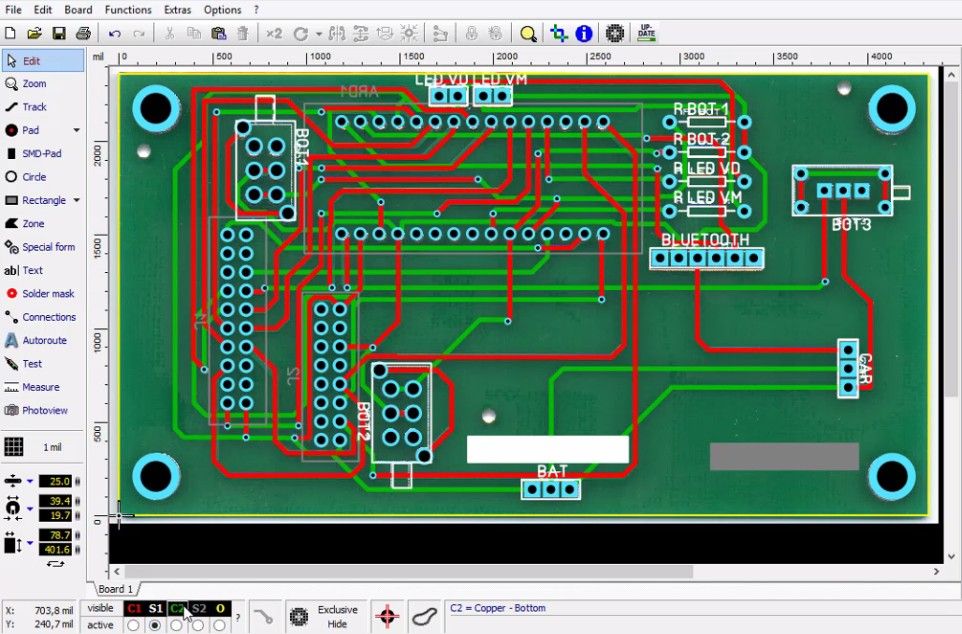Select the Track tool

pyautogui.click(x=43, y=107)
